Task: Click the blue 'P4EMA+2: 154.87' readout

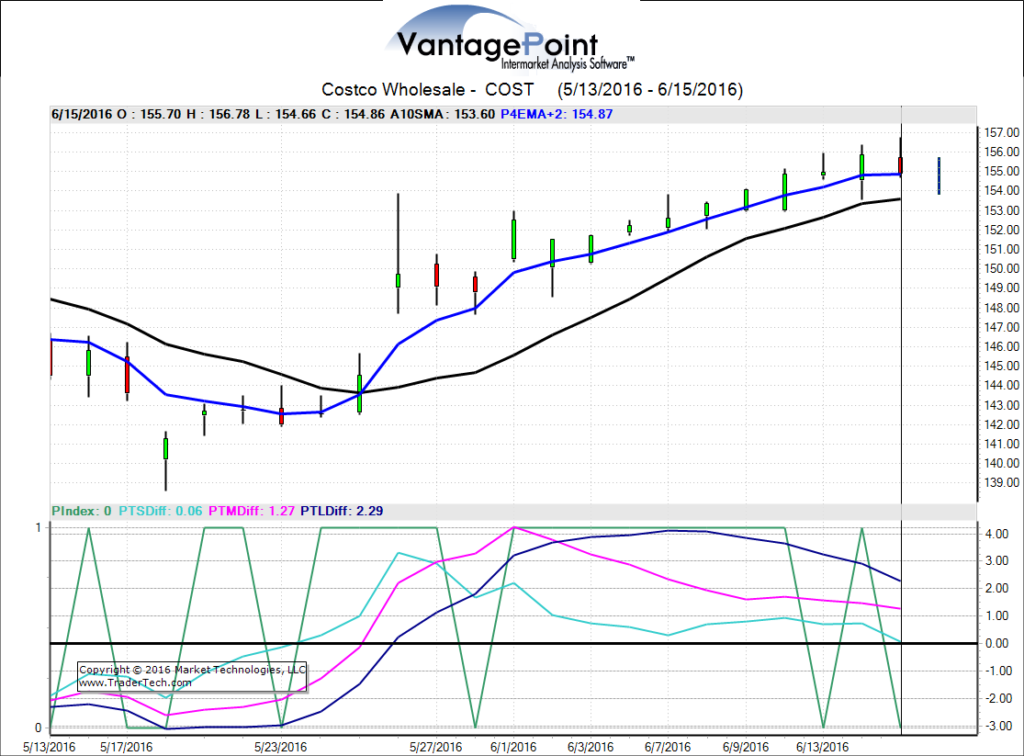Action: (556, 114)
